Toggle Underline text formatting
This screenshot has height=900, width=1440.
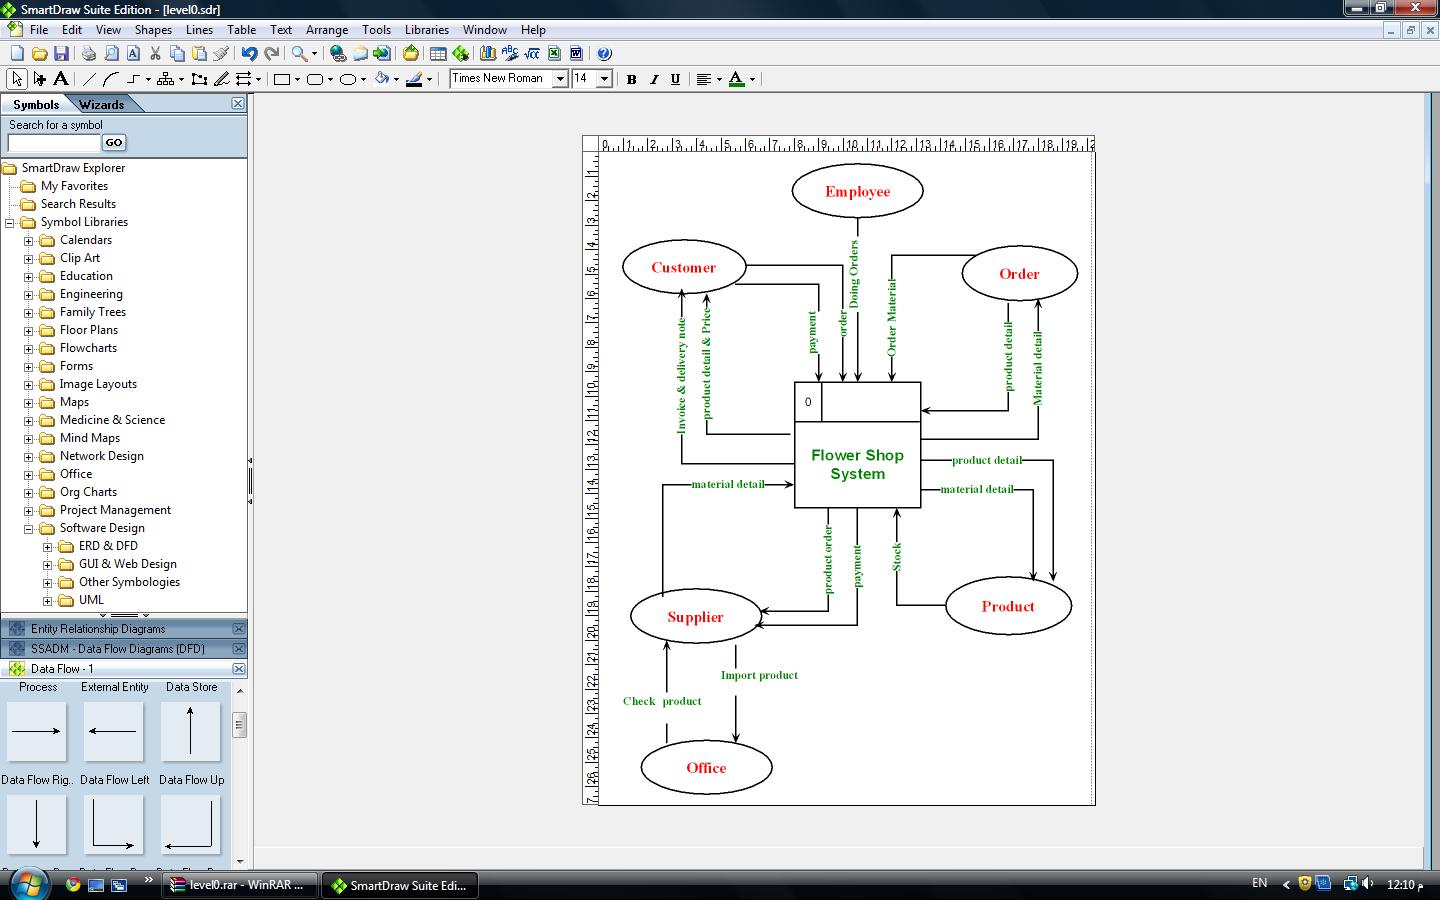(676, 79)
